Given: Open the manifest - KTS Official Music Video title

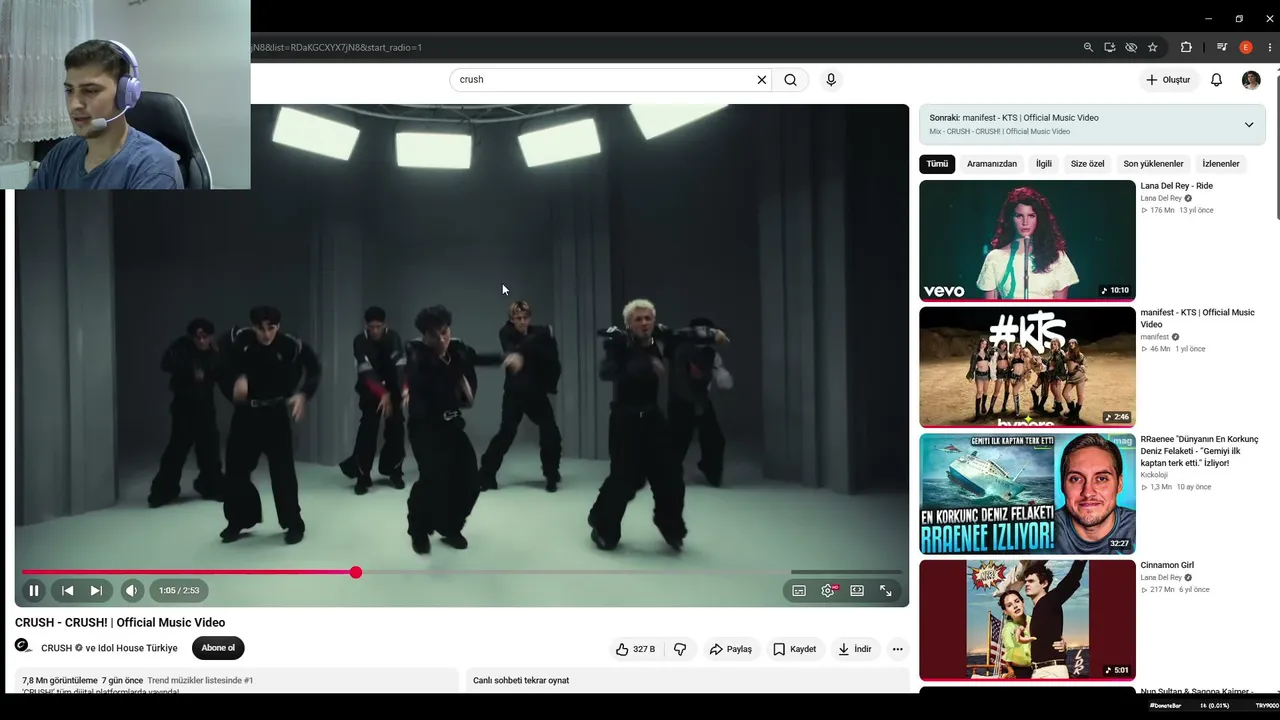Looking at the screenshot, I should 1197,318.
